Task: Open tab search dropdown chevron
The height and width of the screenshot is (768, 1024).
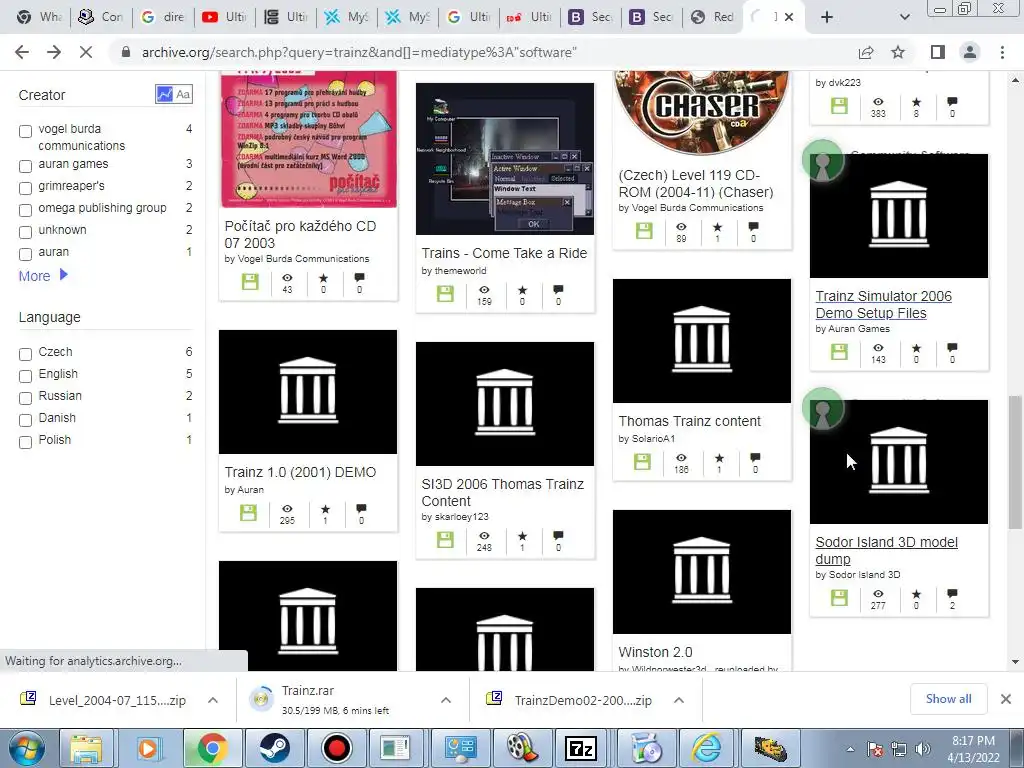Action: 904,17
